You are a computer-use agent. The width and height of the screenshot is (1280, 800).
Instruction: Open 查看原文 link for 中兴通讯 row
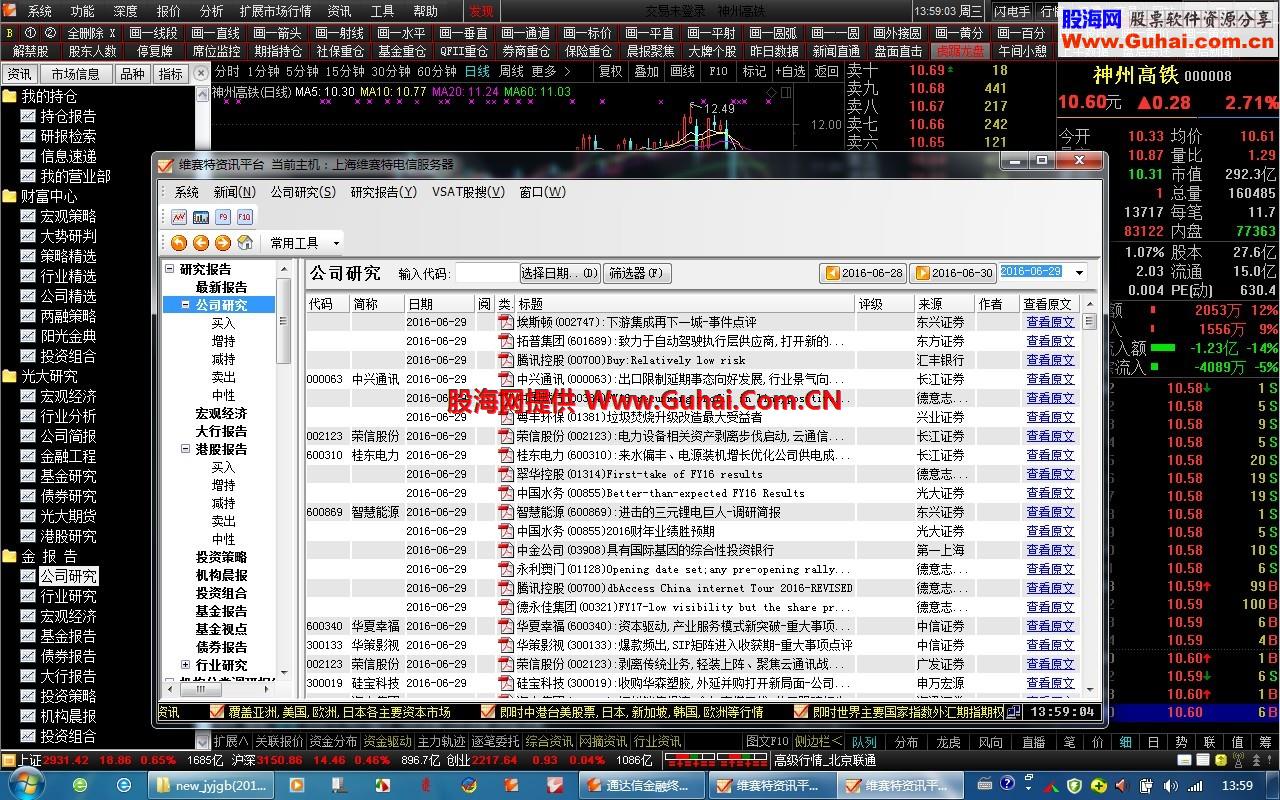(x=1050, y=379)
